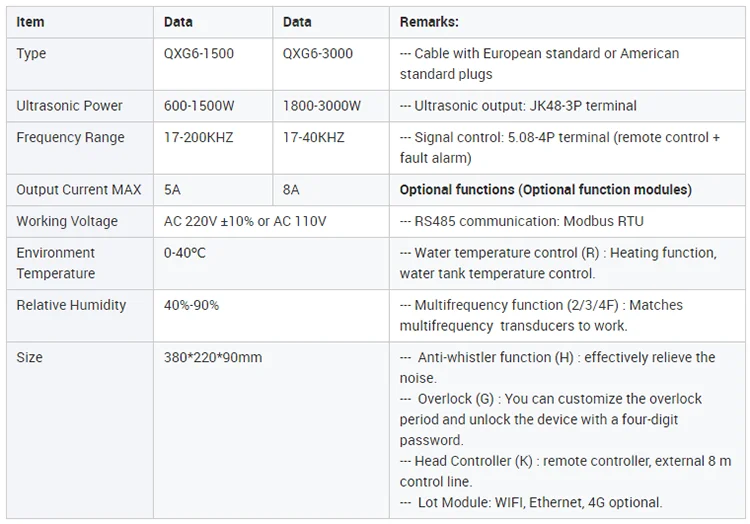
Task: Click the 0-40℃ temperature value
Action: coord(185,253)
